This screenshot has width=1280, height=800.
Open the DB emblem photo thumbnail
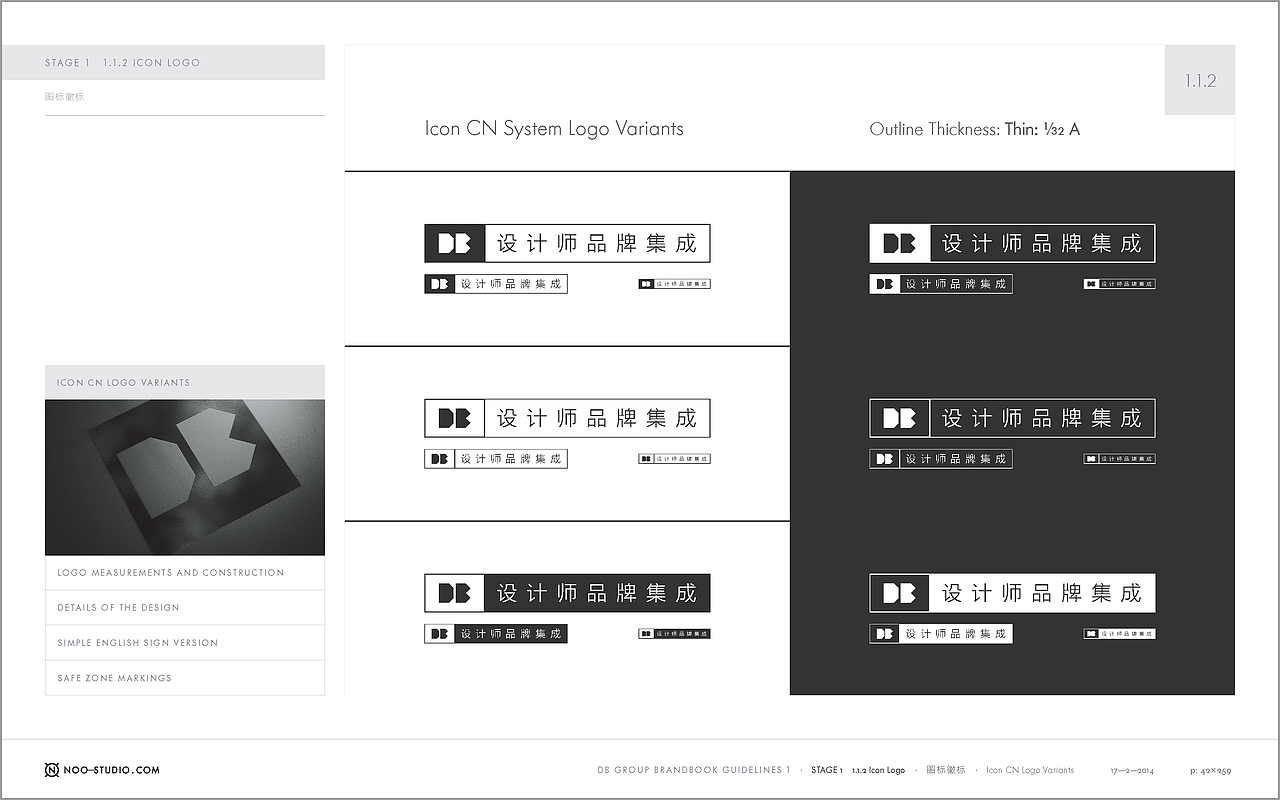pyautogui.click(x=185, y=477)
